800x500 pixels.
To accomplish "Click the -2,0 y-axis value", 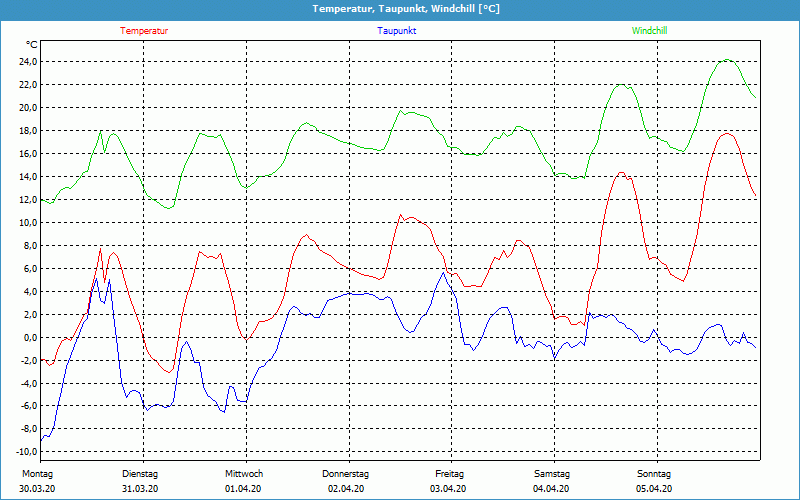I will (x=29, y=360).
